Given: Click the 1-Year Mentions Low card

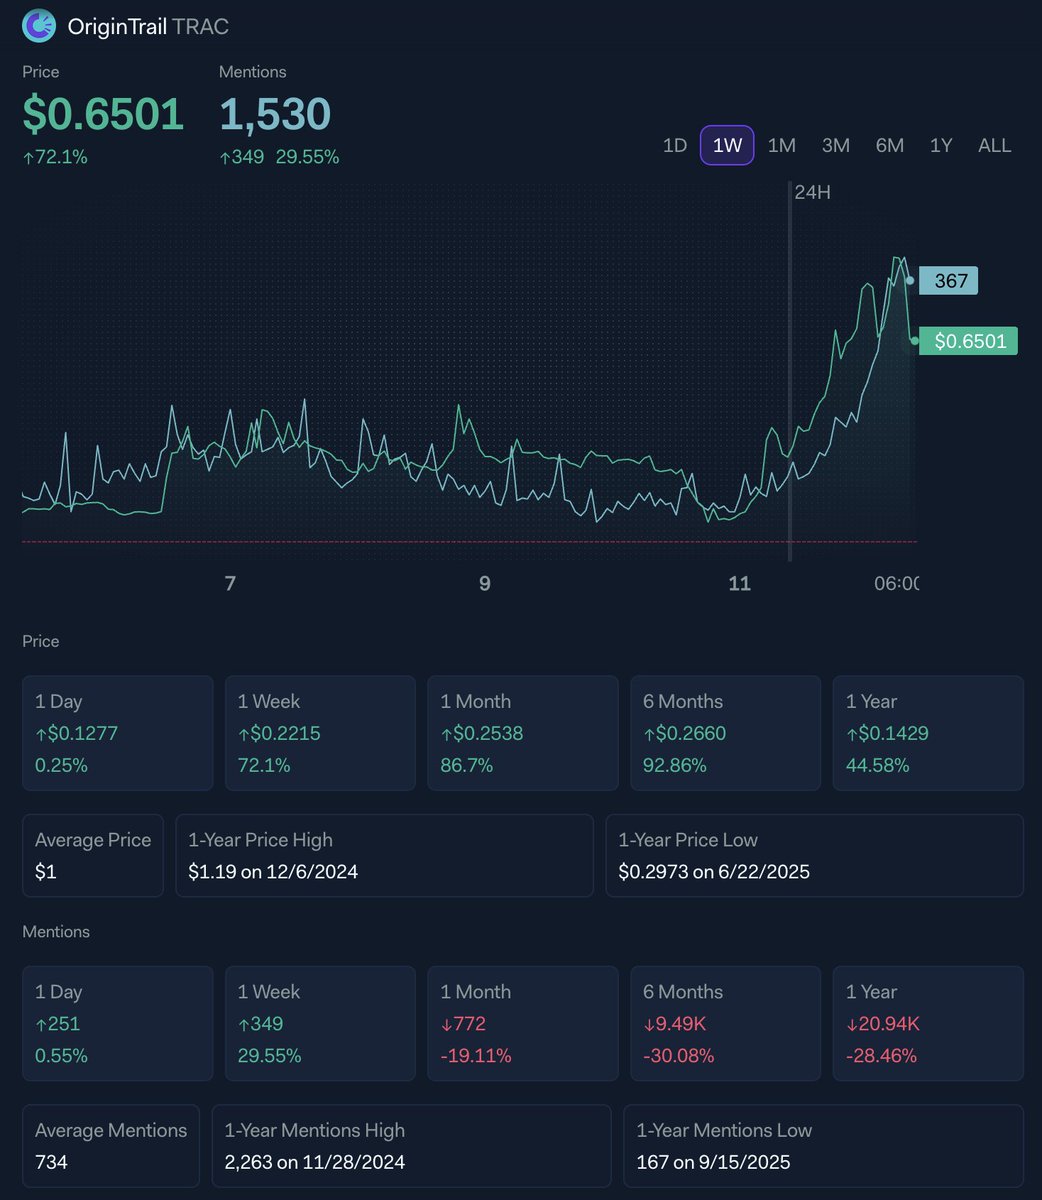Looking at the screenshot, I should click(823, 1145).
